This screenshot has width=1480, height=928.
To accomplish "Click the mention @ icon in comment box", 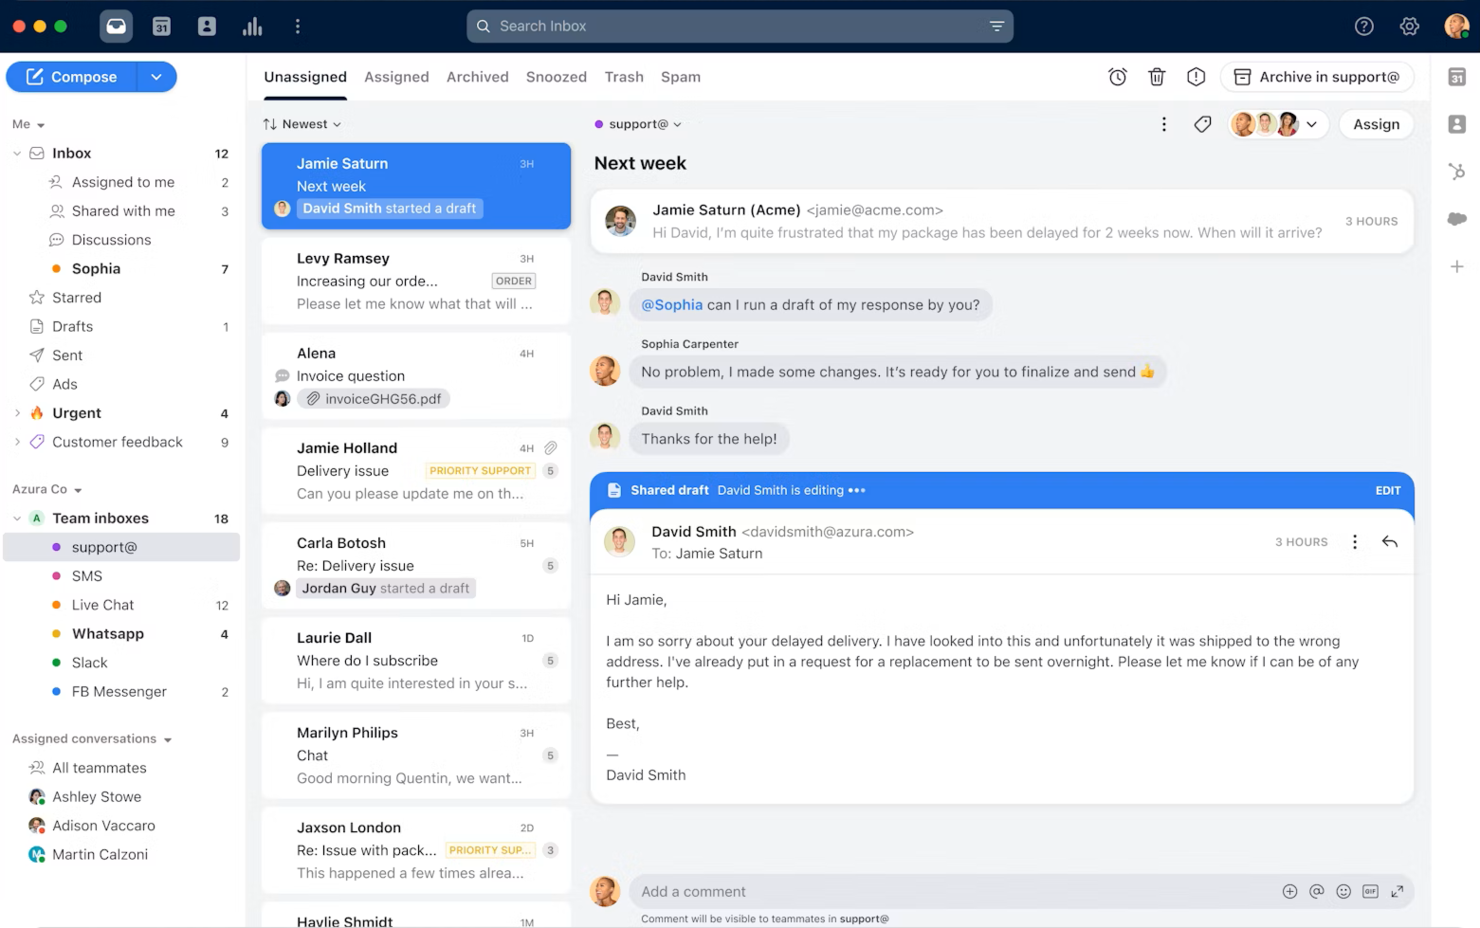I will (x=1317, y=891).
